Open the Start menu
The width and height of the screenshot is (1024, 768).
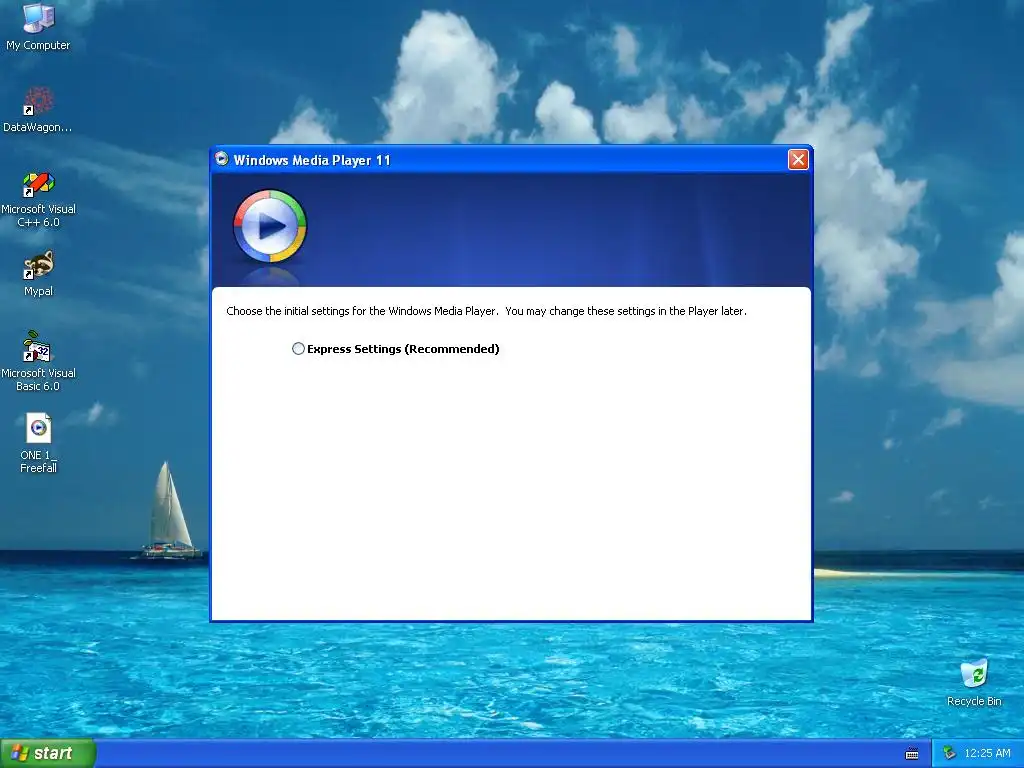coord(48,753)
